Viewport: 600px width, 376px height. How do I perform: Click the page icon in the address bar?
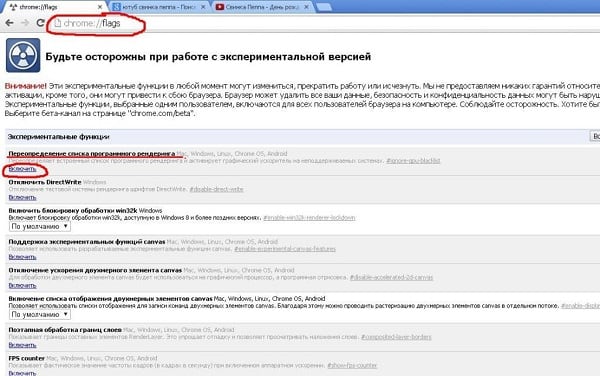[x=57, y=23]
